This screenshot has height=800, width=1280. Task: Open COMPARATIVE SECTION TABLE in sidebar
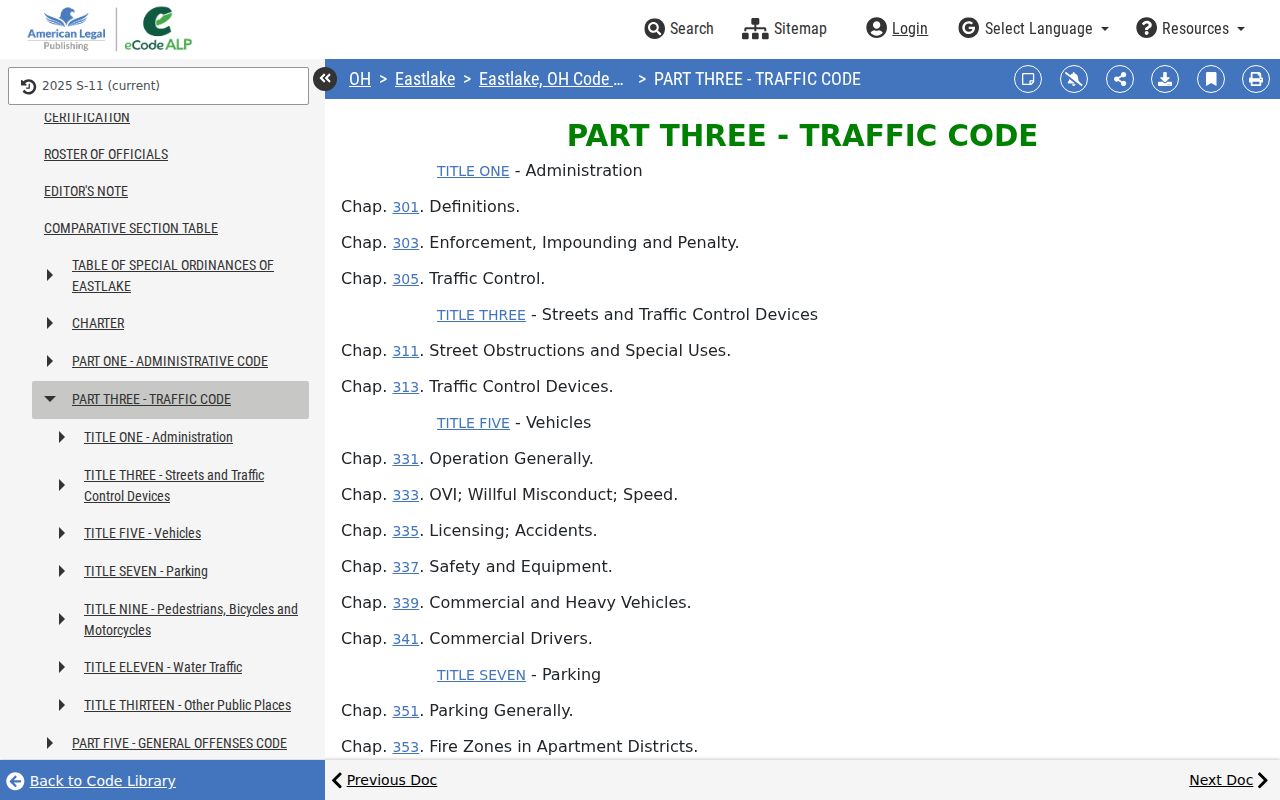click(131, 228)
